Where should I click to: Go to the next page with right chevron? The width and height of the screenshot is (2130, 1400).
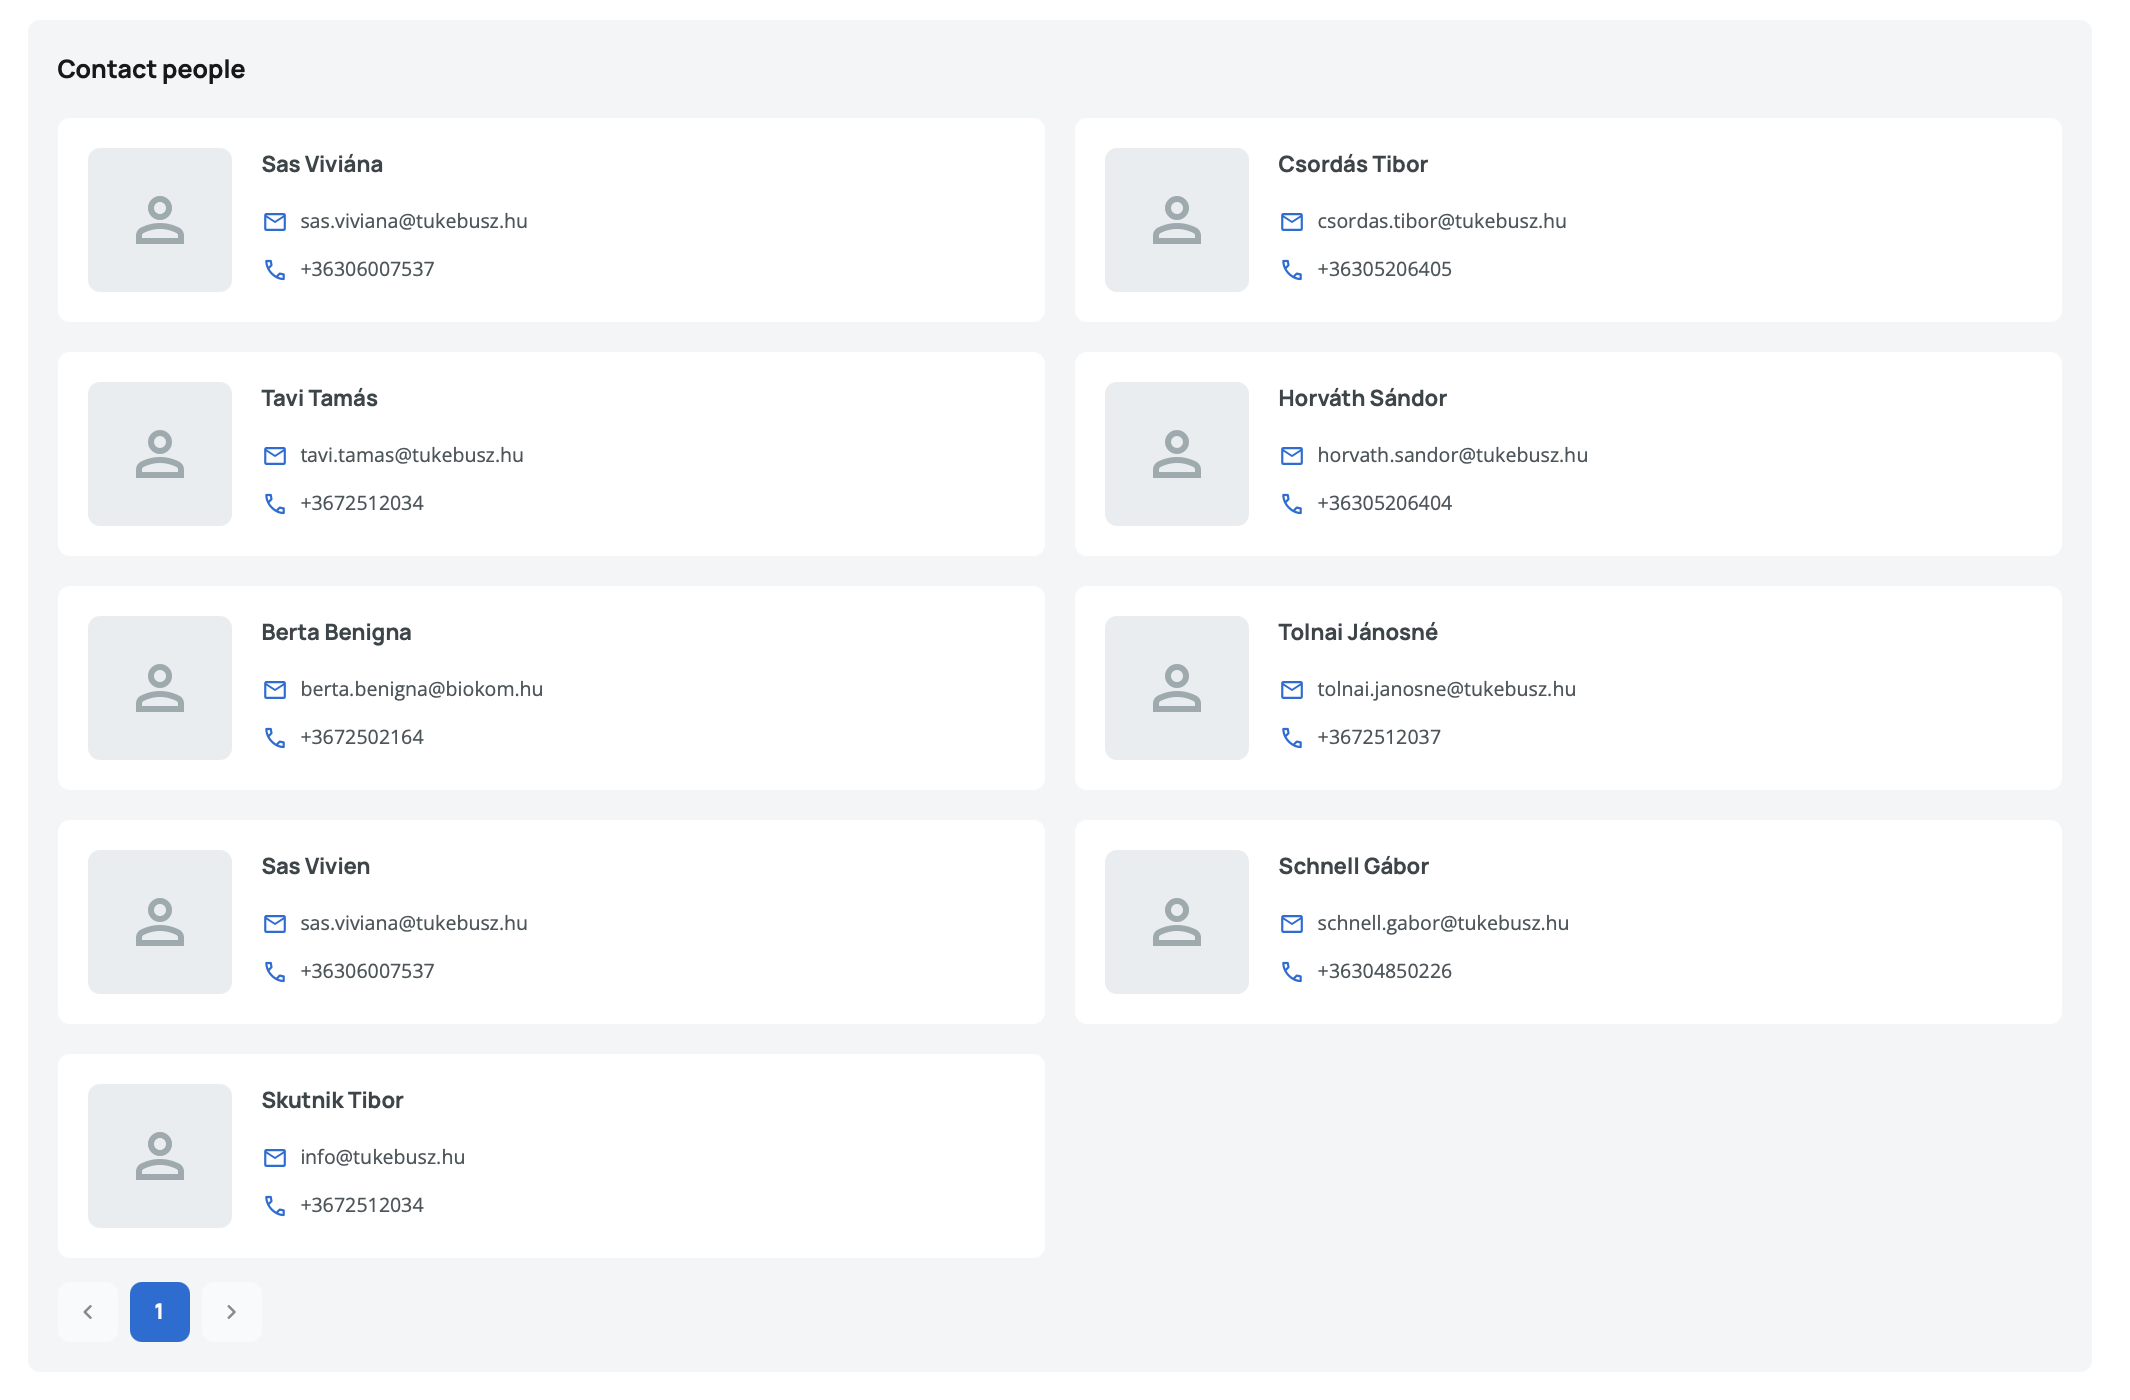point(231,1312)
